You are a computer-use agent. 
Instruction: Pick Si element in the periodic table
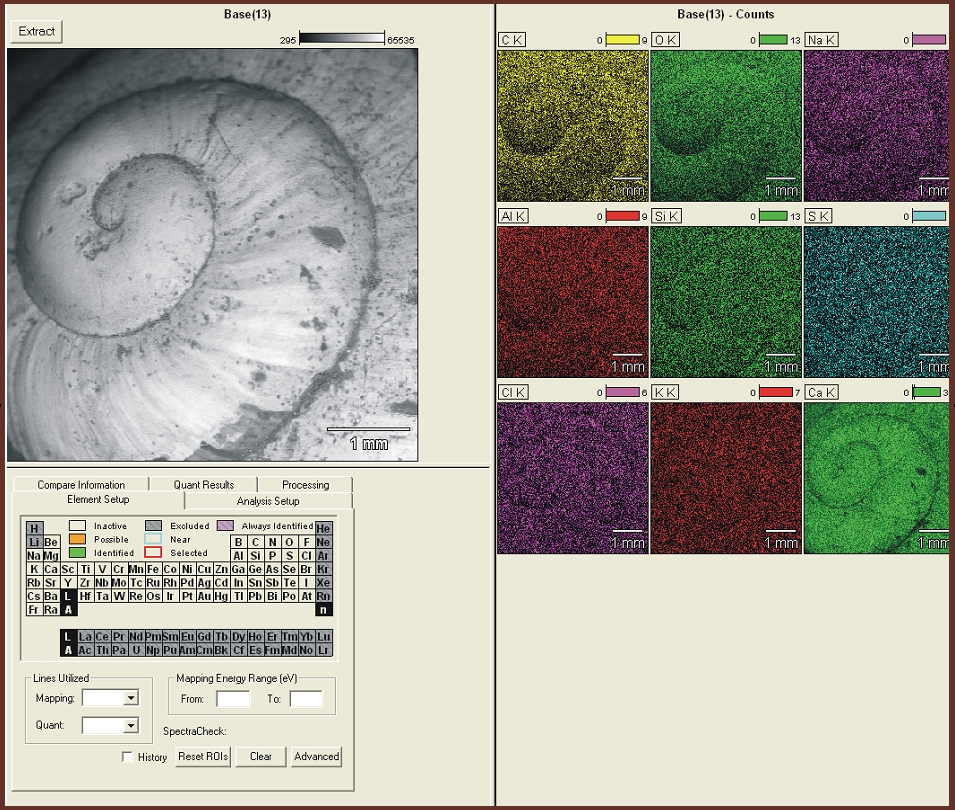(x=255, y=555)
